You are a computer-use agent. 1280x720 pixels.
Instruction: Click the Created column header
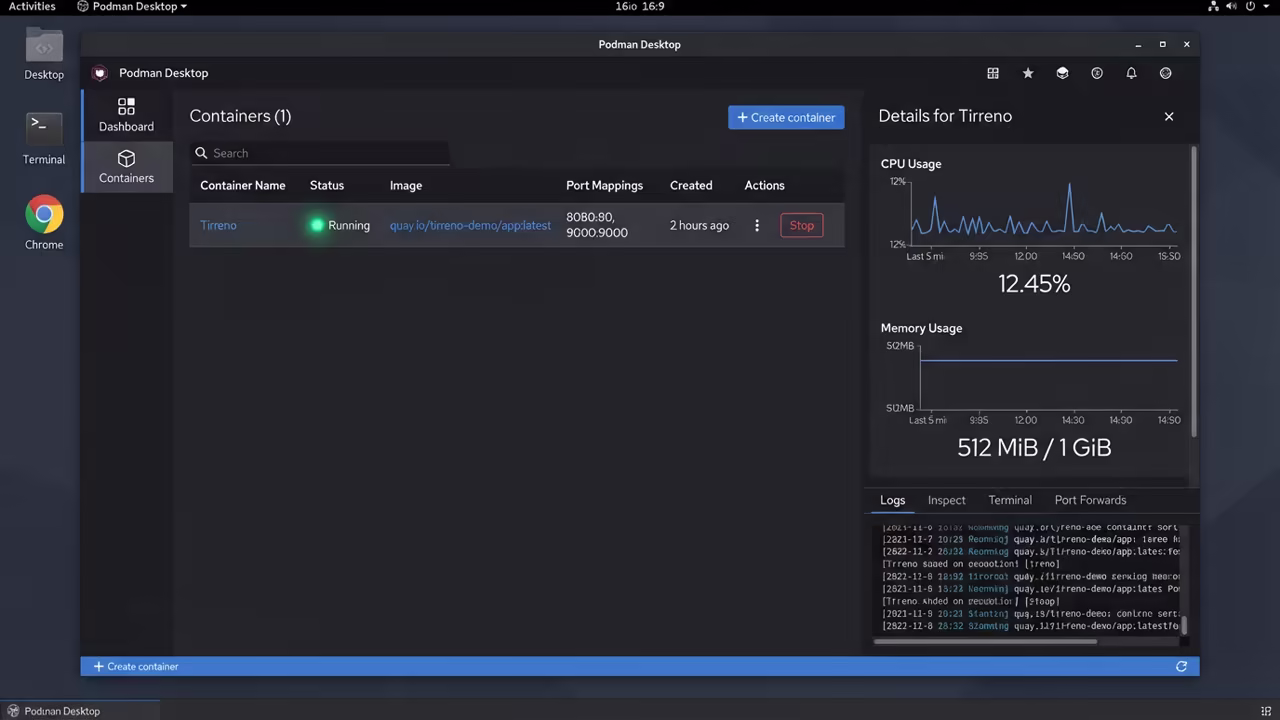(691, 185)
